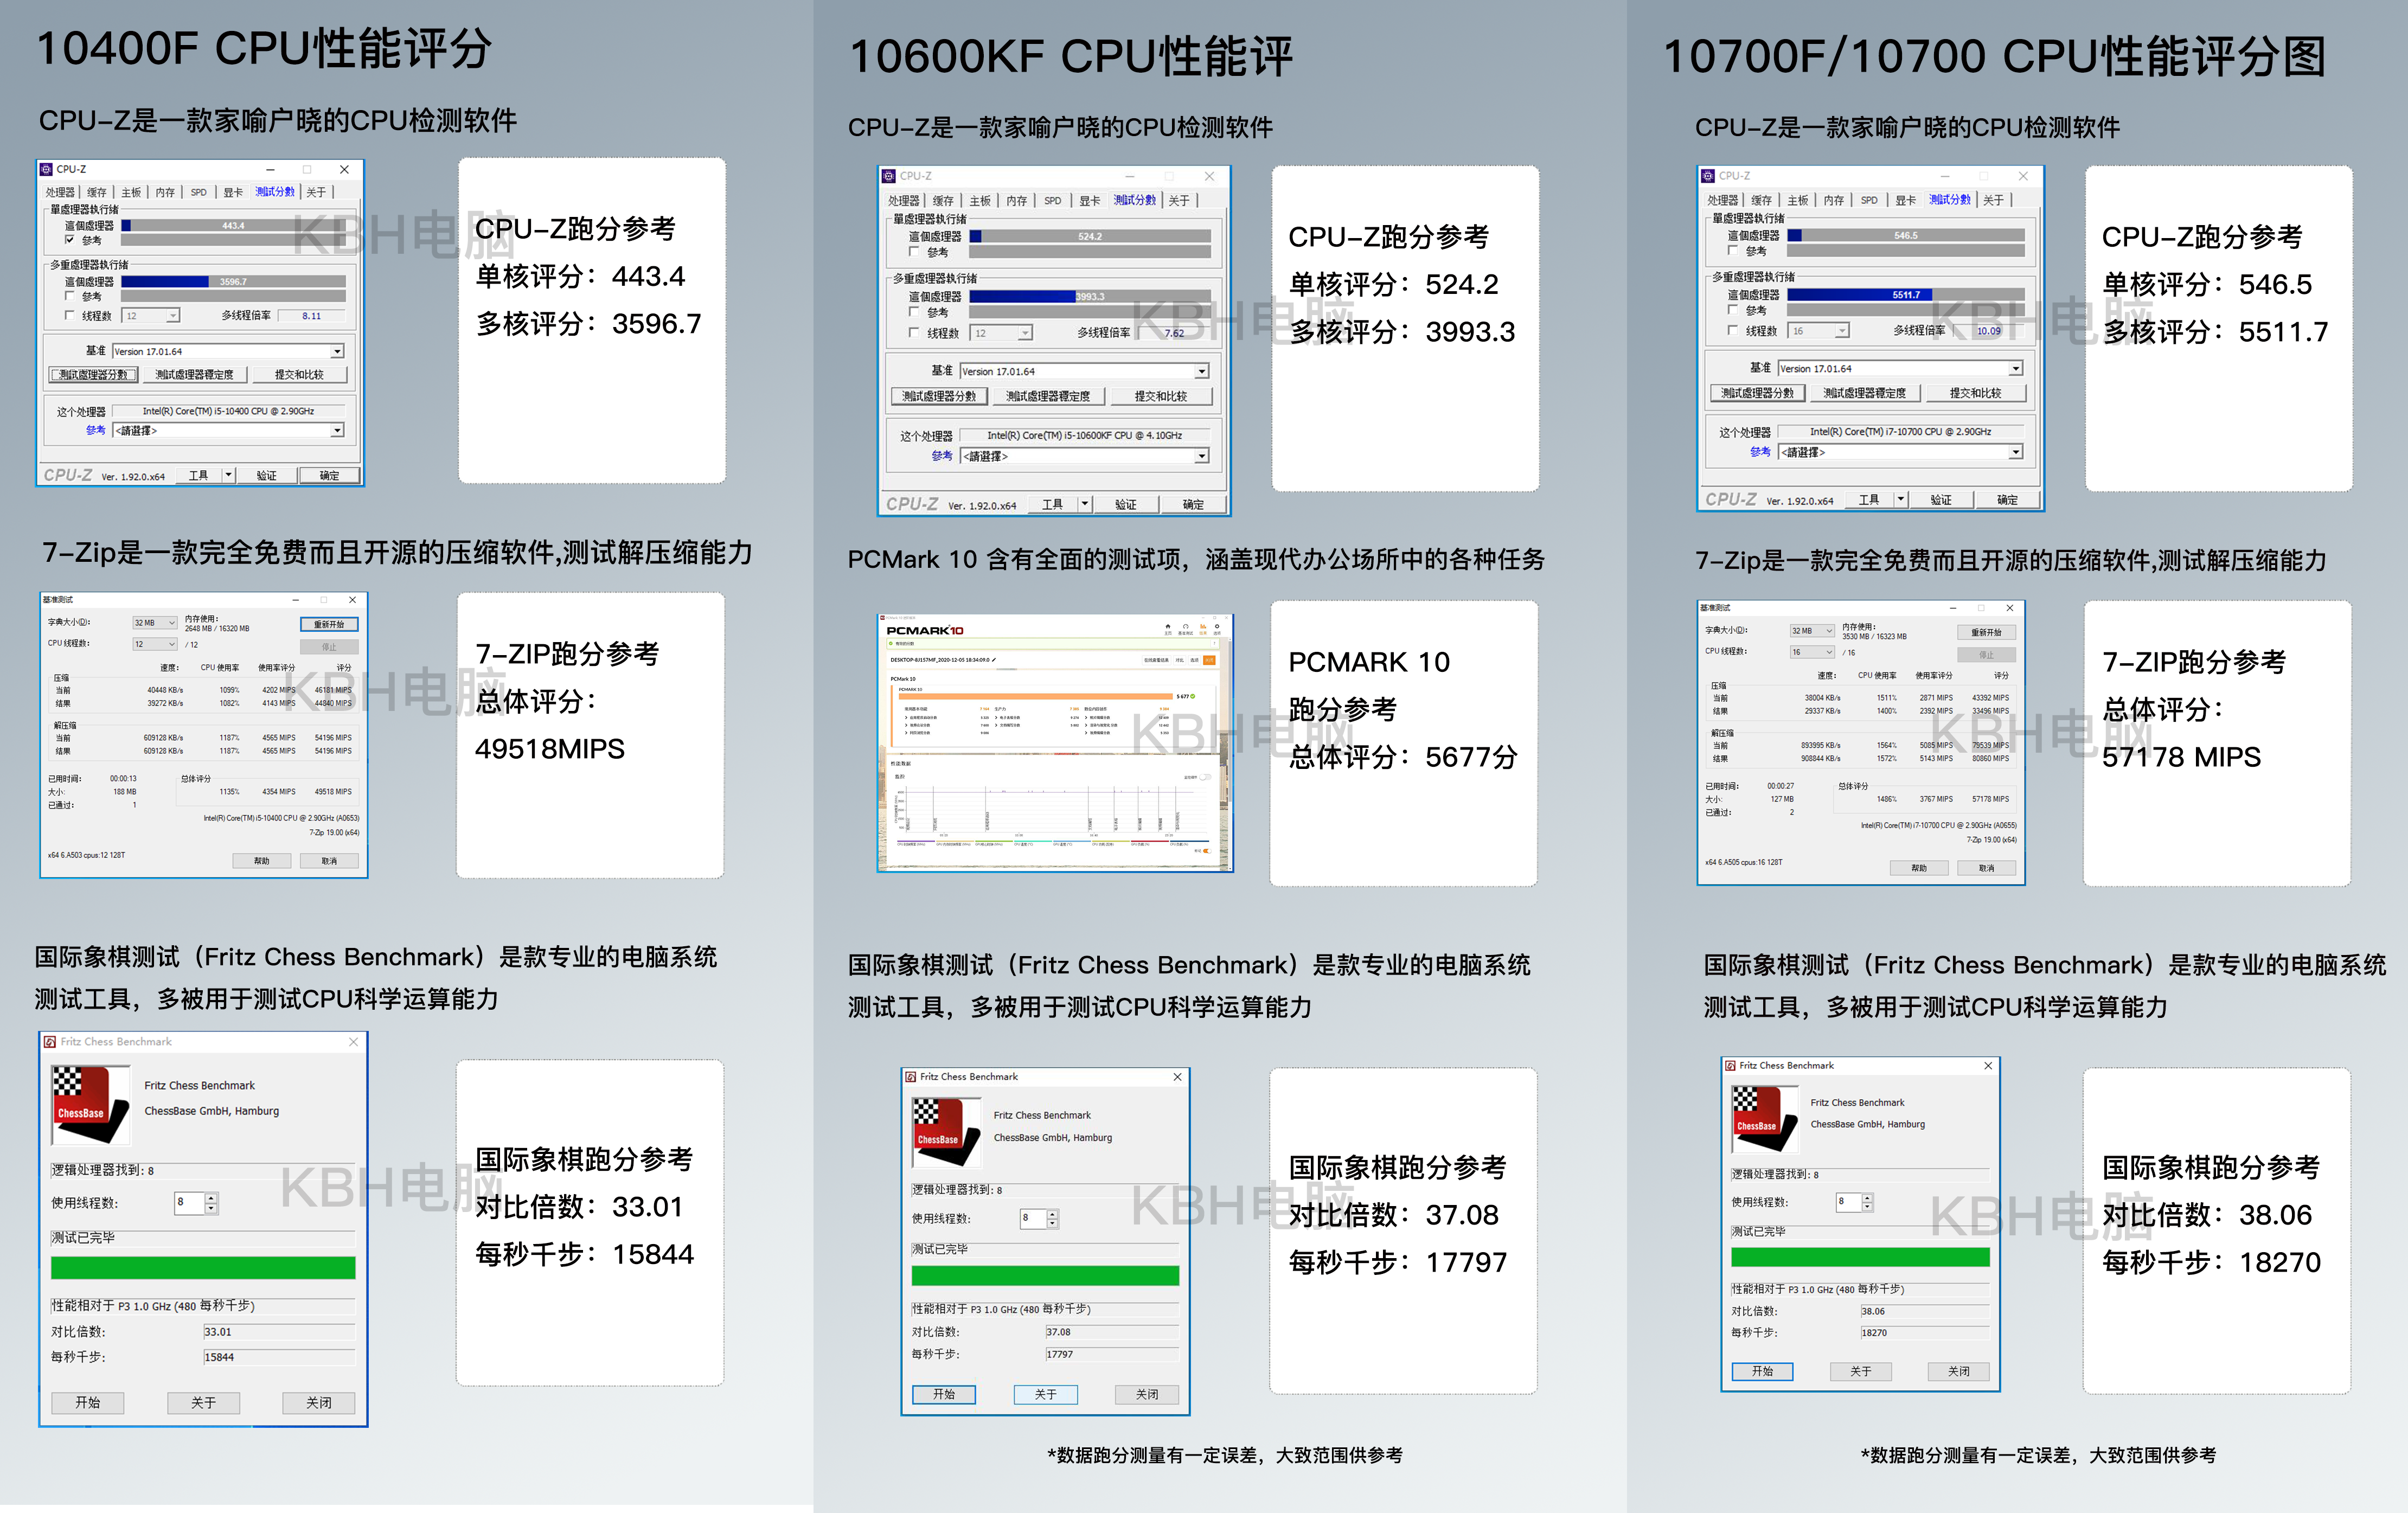Click the Fritz title bar icon in 10400F window
2408x1513 pixels.
pos(50,1042)
